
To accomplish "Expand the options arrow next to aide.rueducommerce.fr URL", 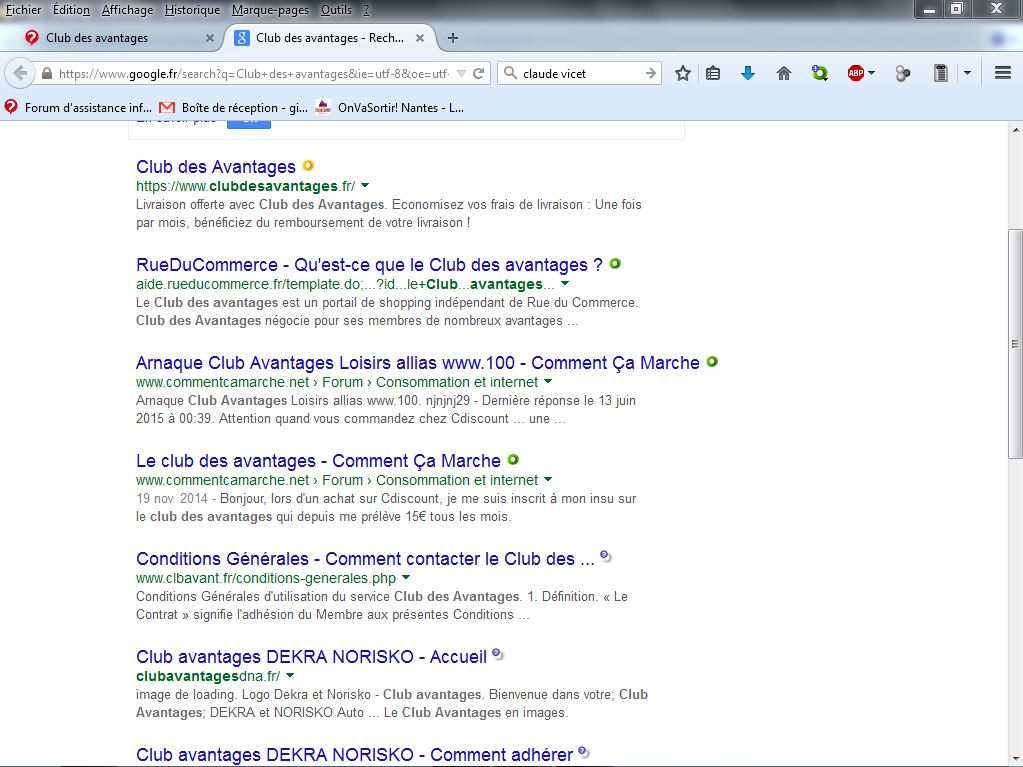I will click(565, 284).
